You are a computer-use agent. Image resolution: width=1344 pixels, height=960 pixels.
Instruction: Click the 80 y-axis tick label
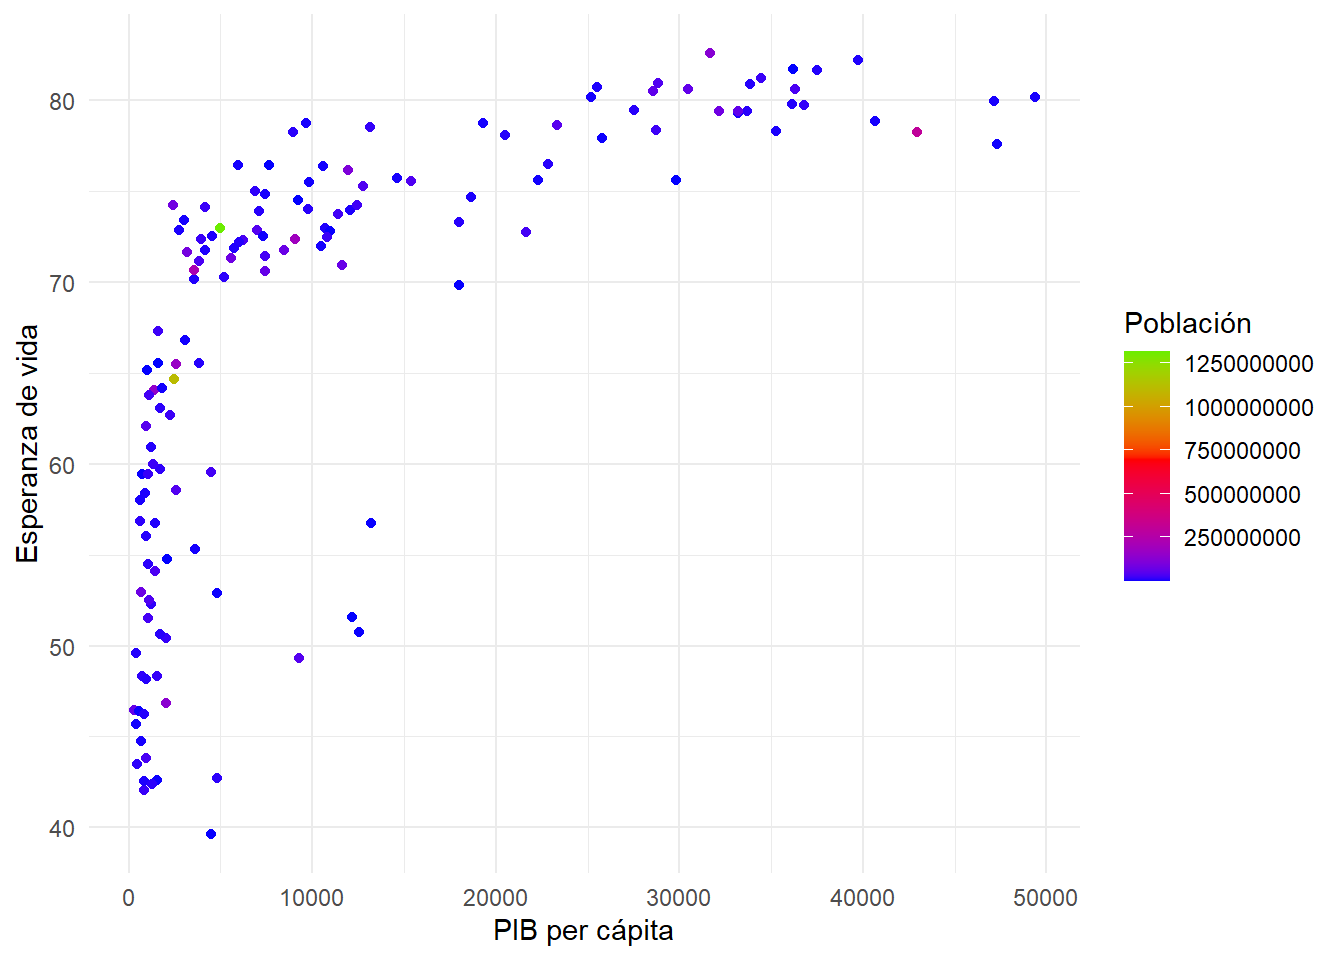click(x=62, y=101)
